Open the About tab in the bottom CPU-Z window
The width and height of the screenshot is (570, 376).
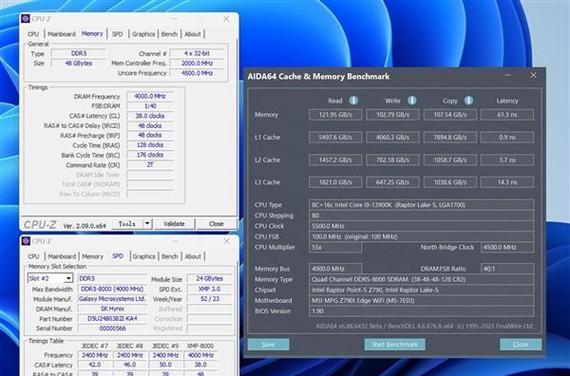[x=193, y=256]
